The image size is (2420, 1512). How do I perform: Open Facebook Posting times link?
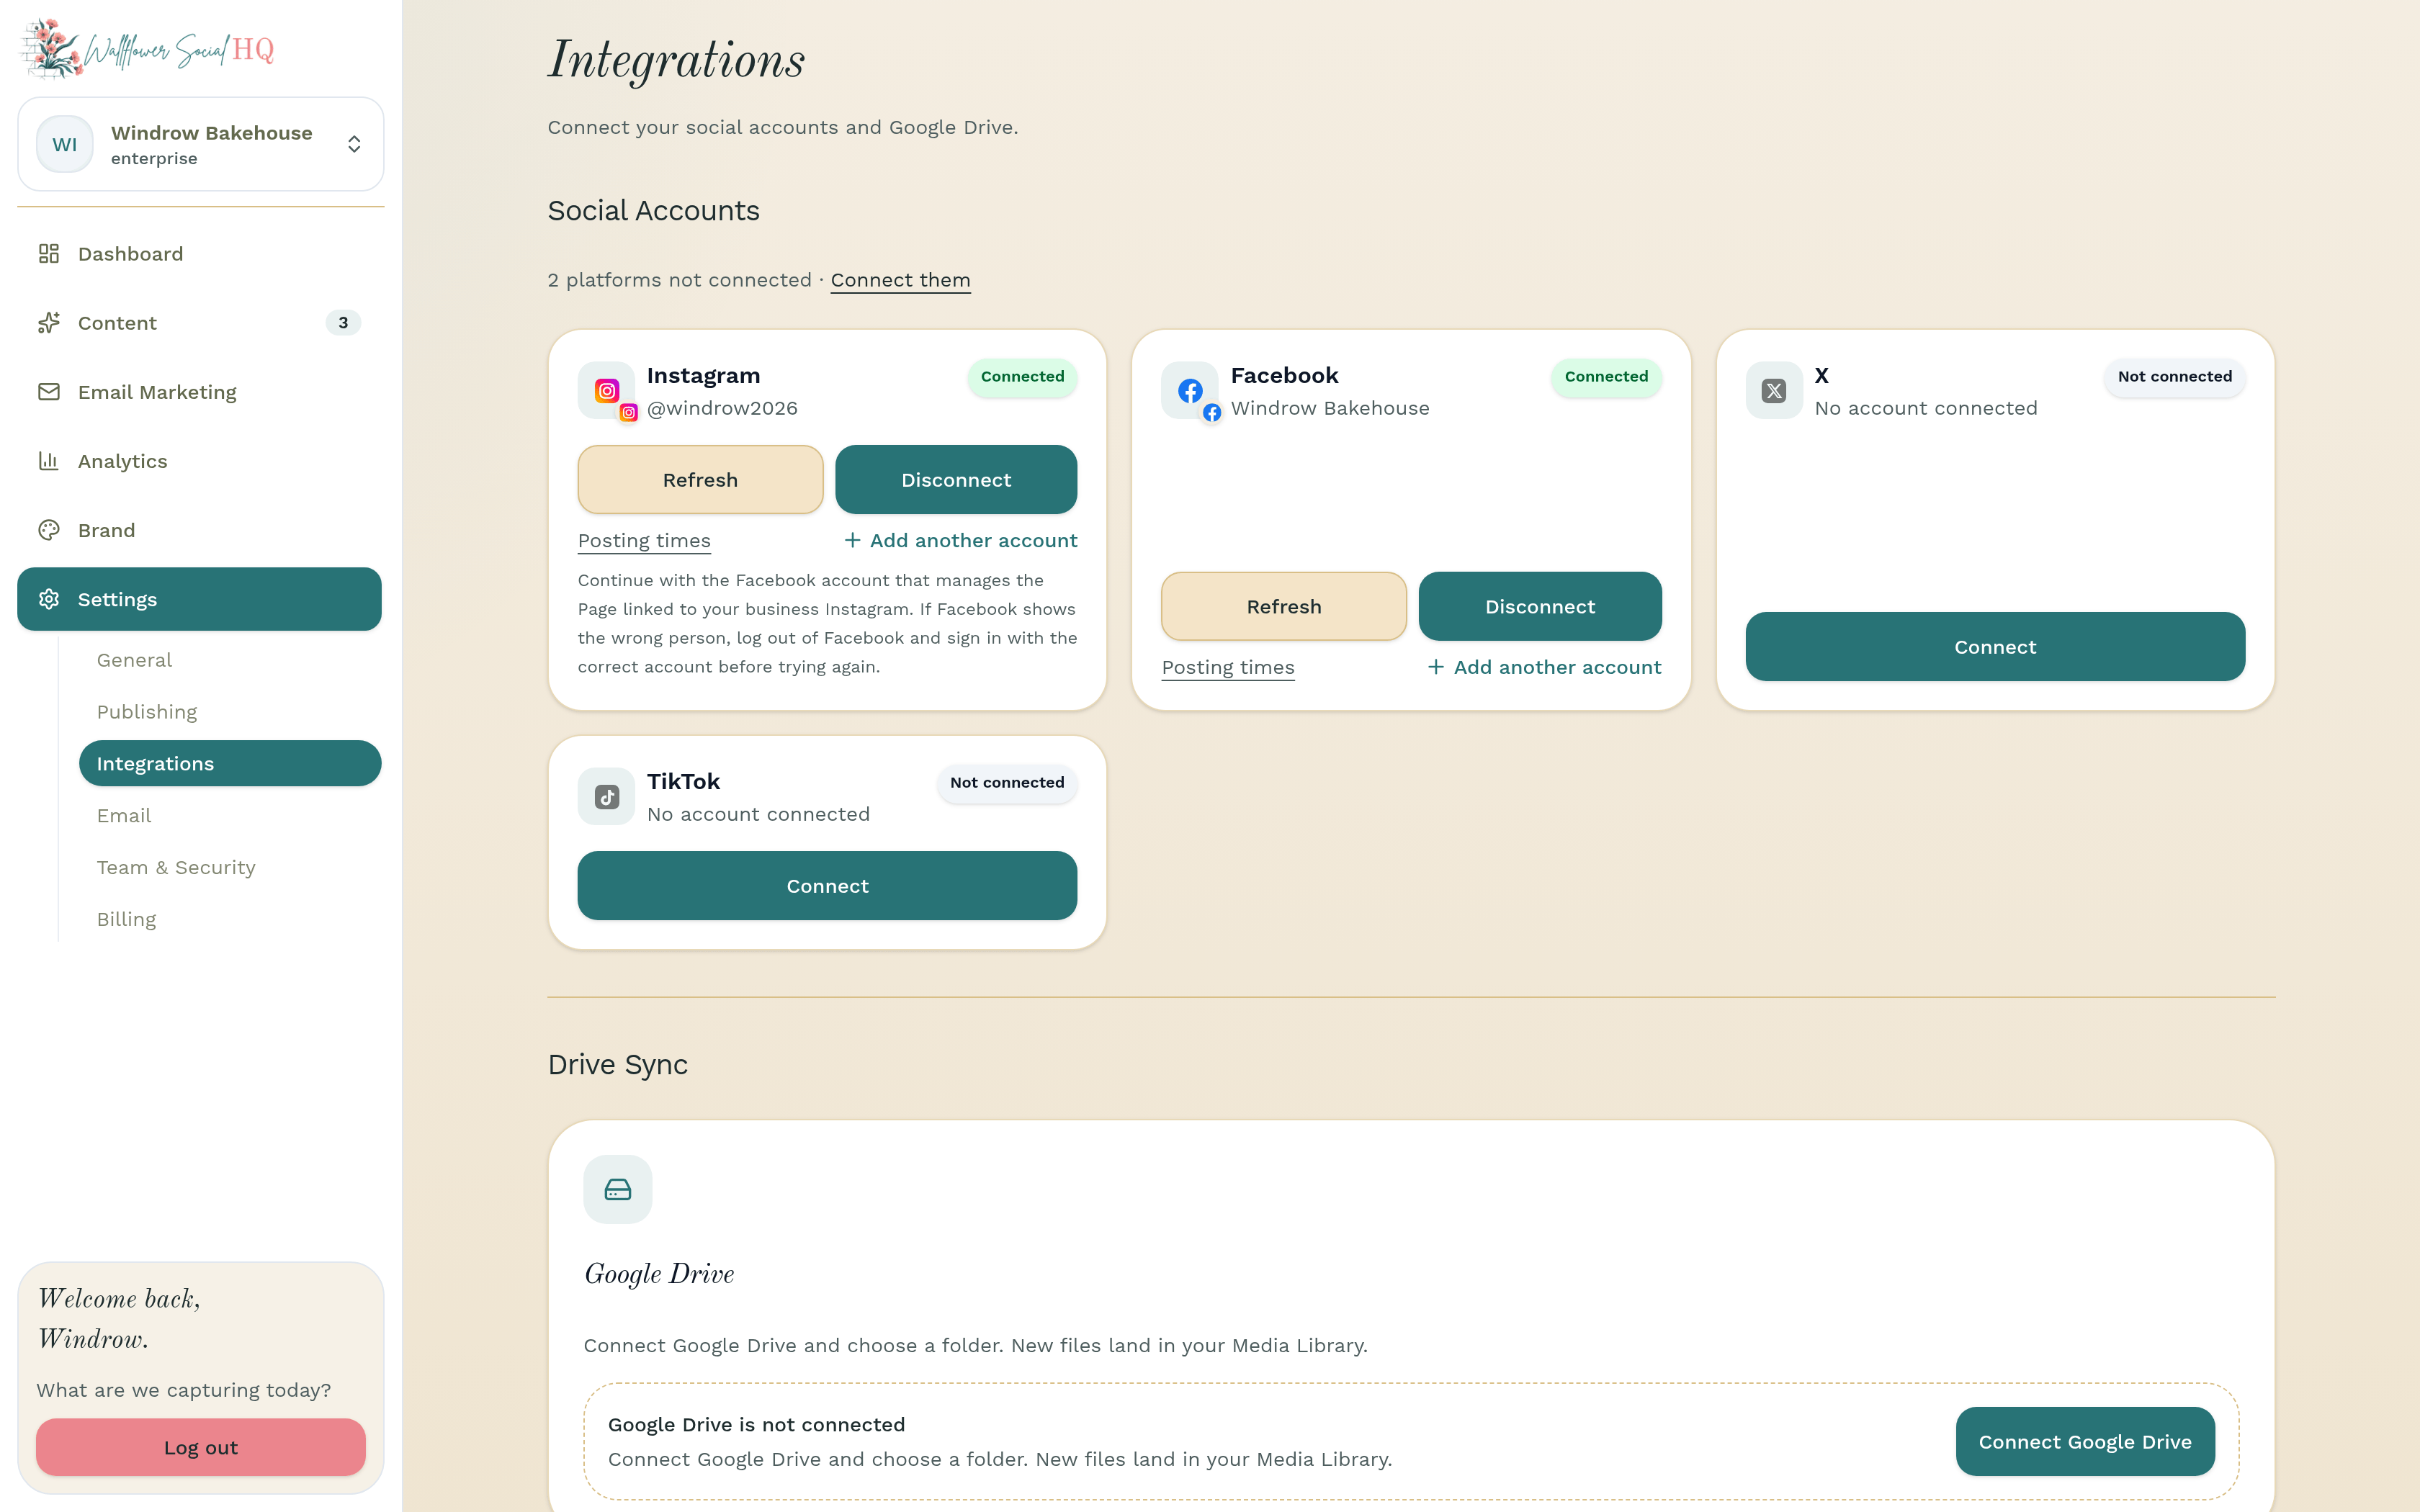pos(1228,668)
